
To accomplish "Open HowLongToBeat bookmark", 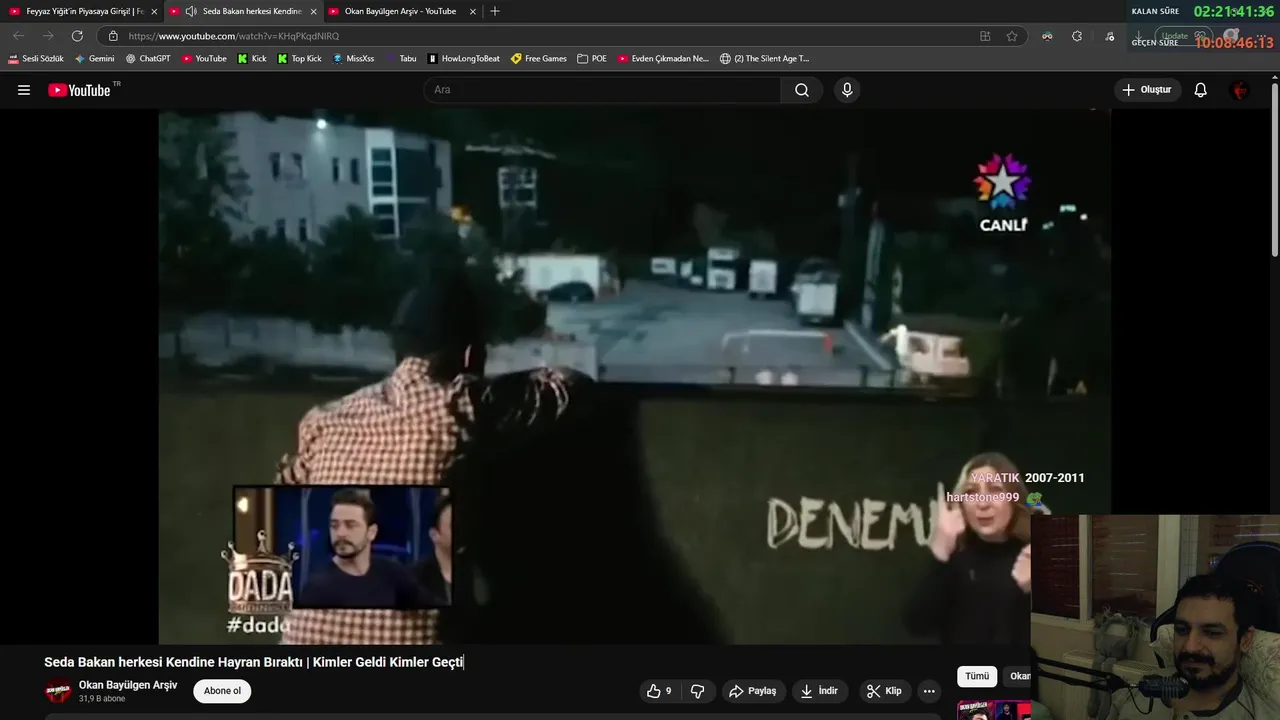I will coord(464,58).
